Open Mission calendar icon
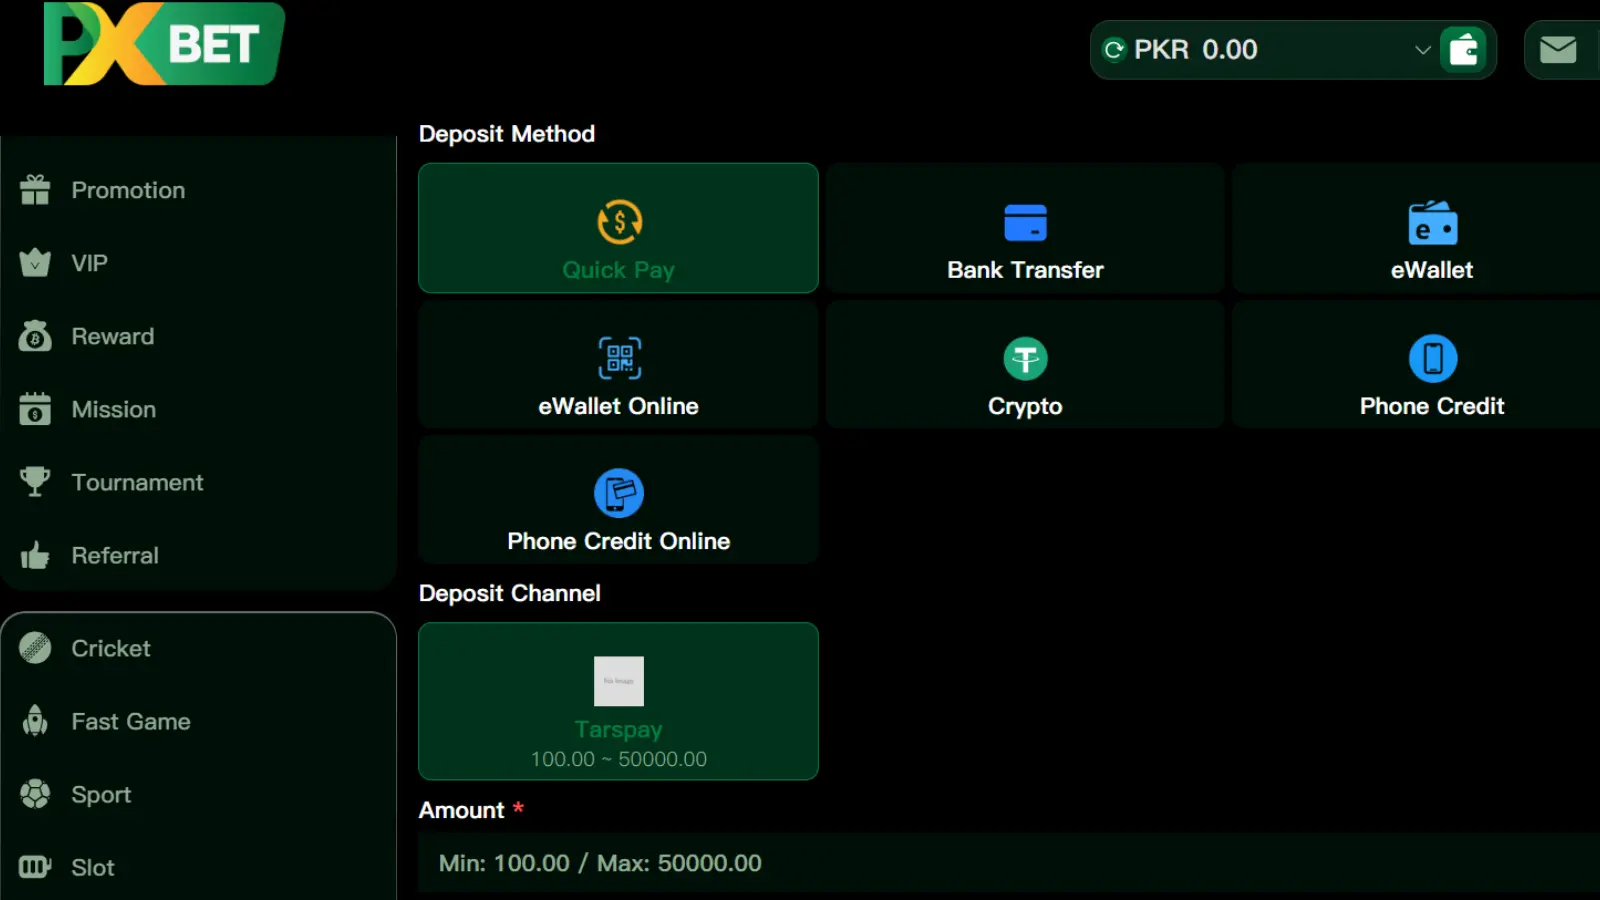Image resolution: width=1600 pixels, height=900 pixels. [x=35, y=408]
